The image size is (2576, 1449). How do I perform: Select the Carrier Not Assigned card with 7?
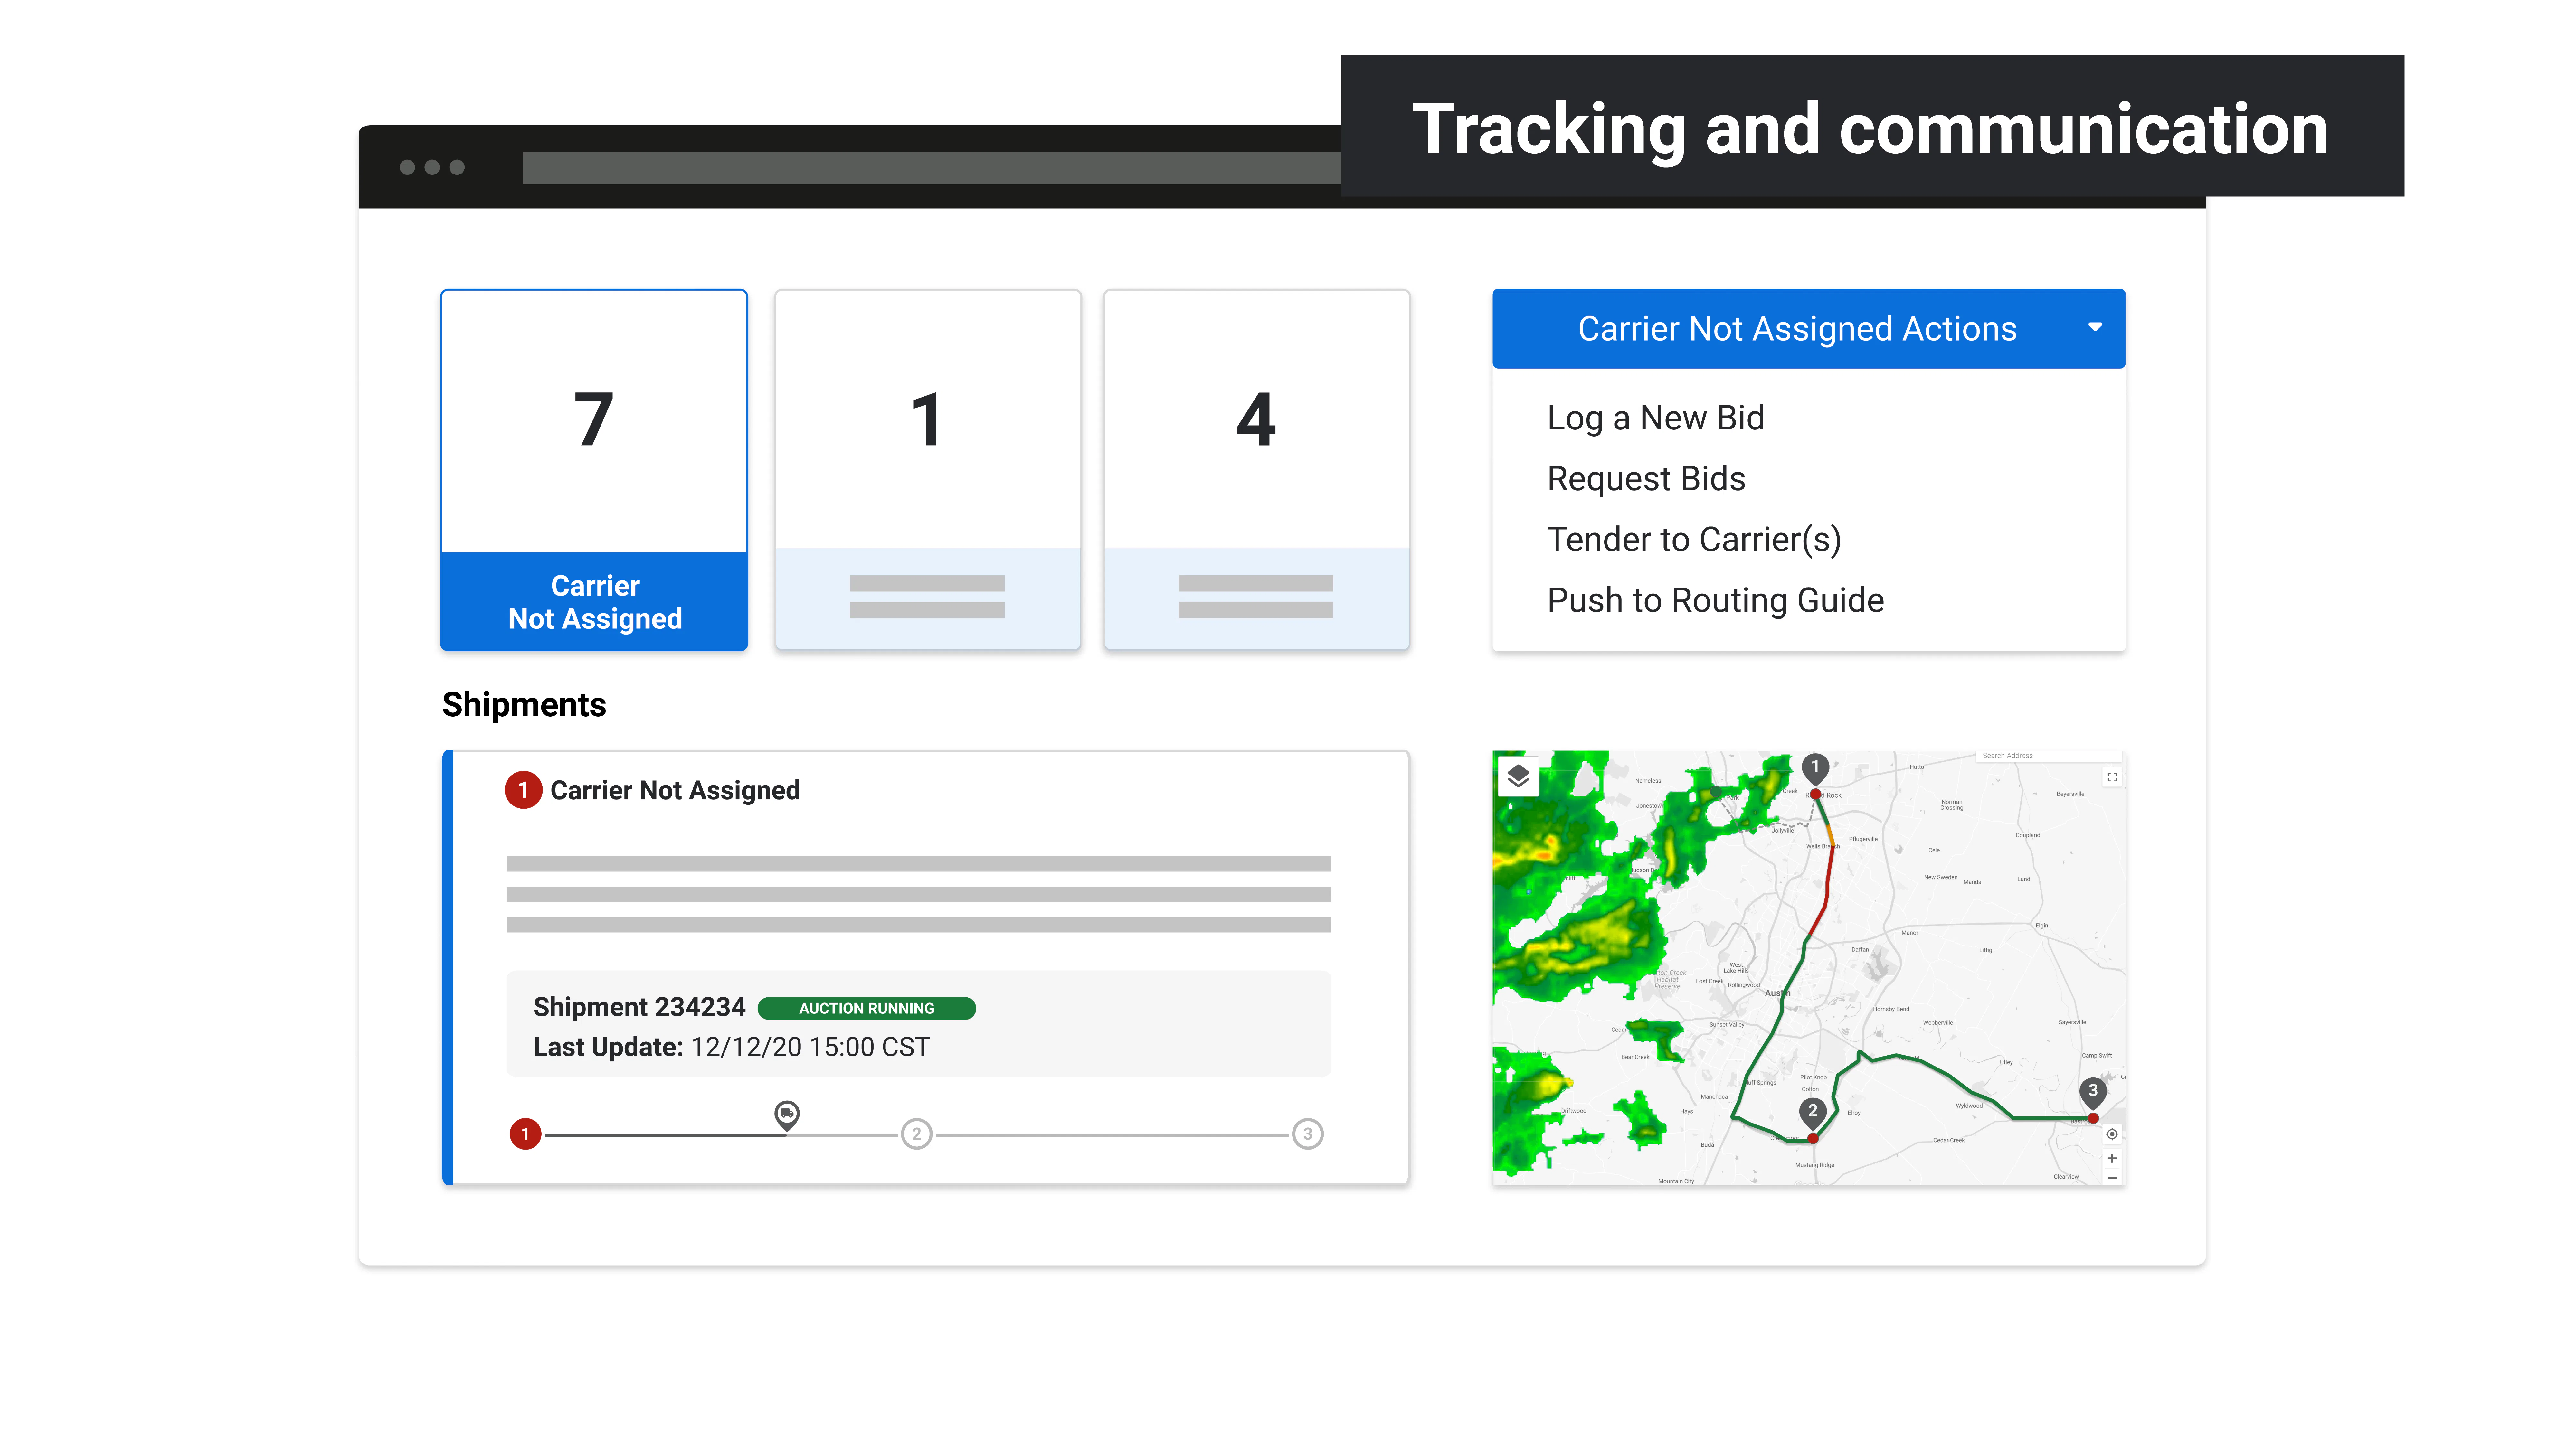coord(594,470)
